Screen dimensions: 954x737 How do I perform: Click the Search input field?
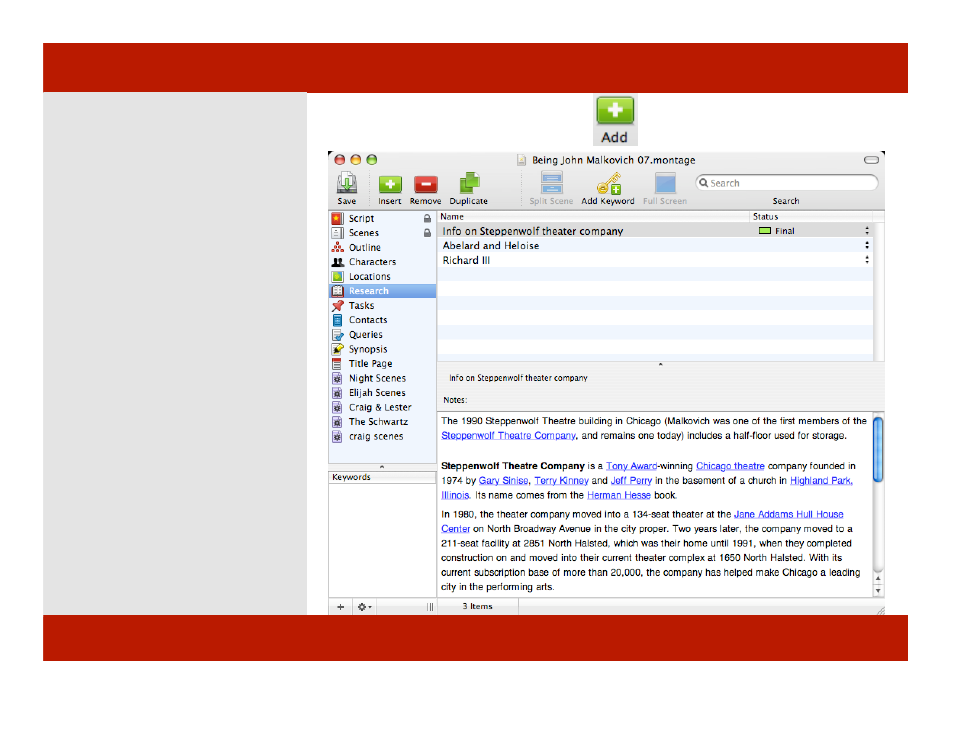[x=787, y=183]
